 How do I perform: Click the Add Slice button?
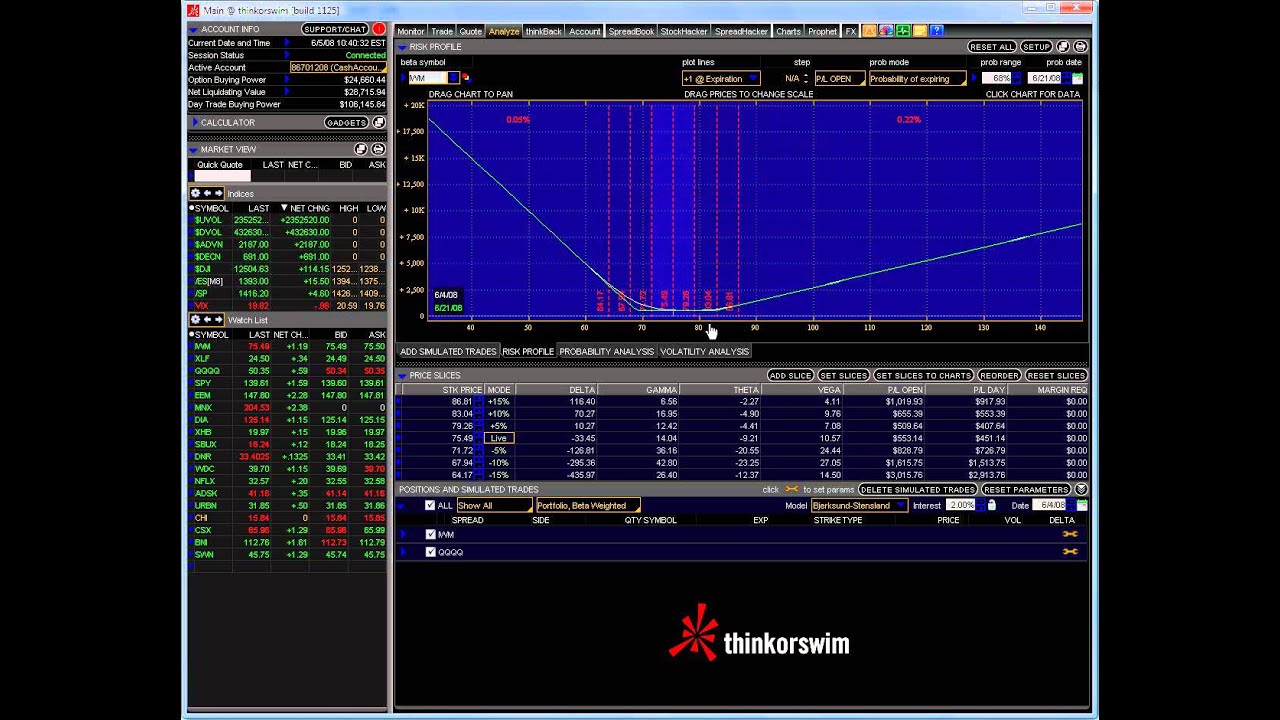790,376
